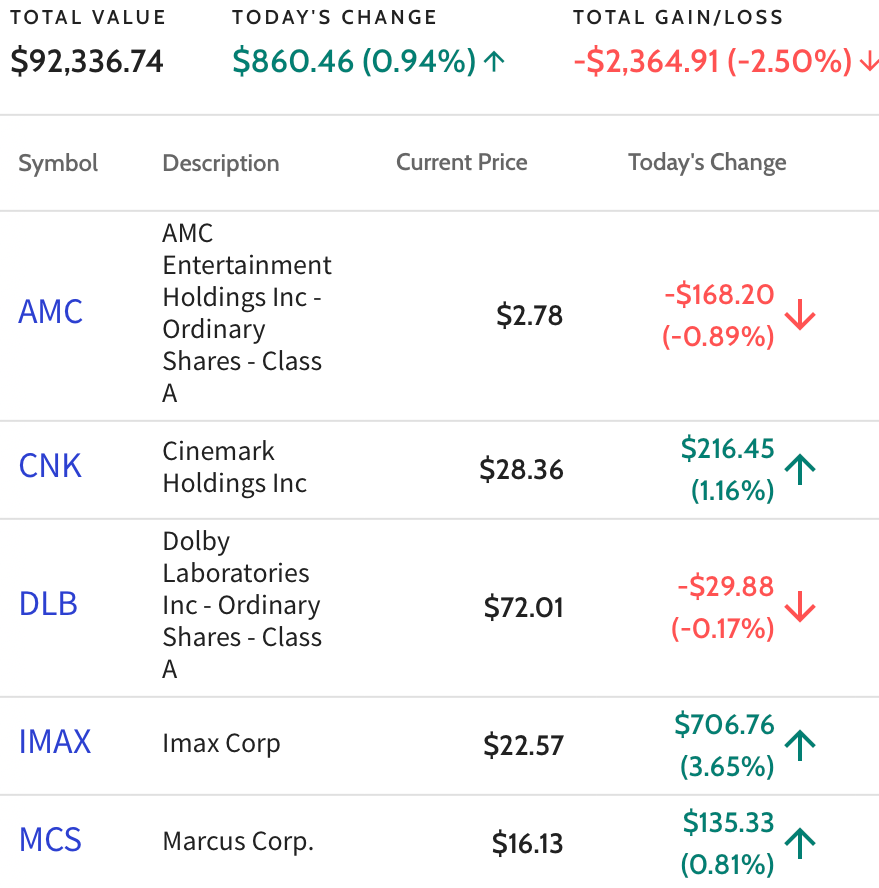This screenshot has width=879, height=888.
Task: Open the AMC ticker symbol link
Action: 50,311
